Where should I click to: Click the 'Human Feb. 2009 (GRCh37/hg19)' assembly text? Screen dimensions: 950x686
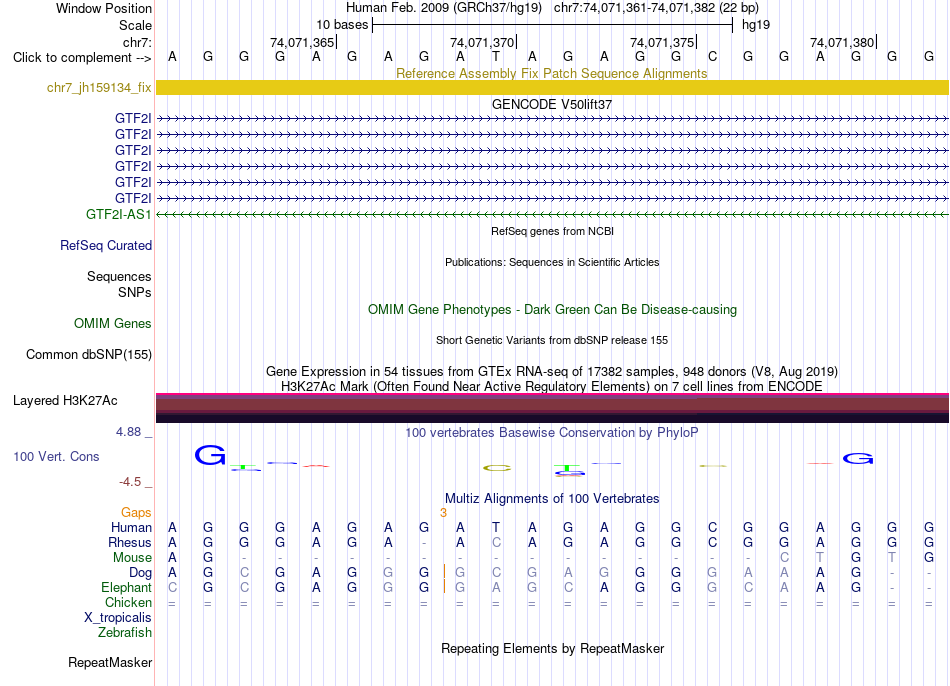445,8
